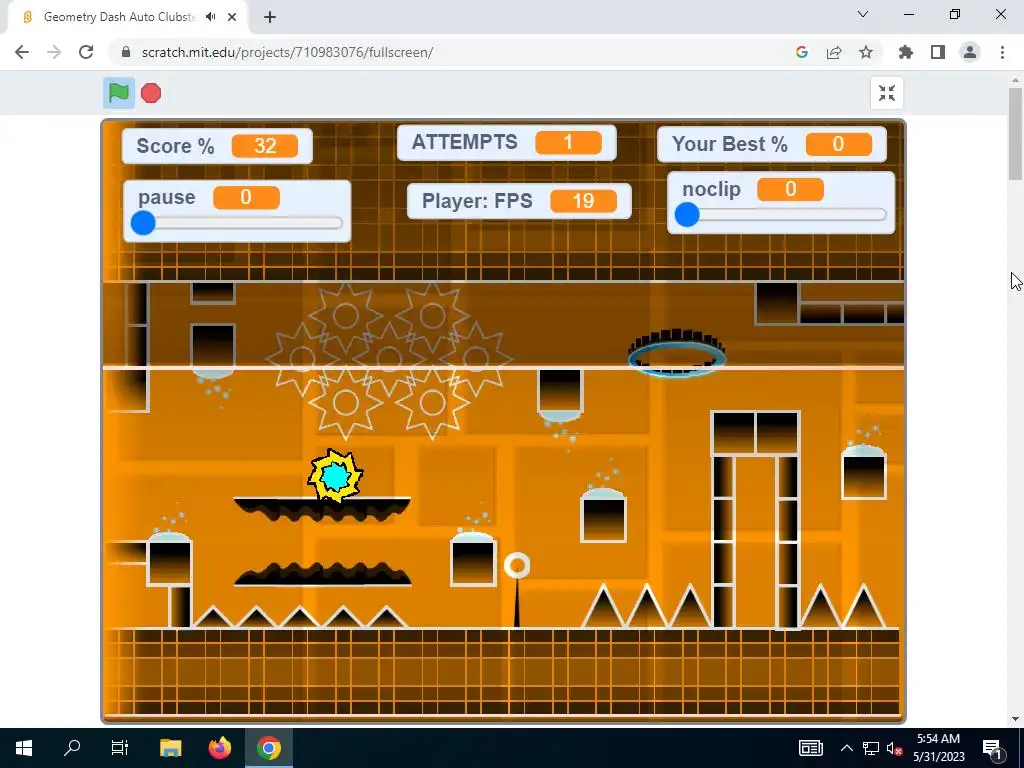The image size is (1024, 768).
Task: Open Task View on the taskbar
Action: (120, 748)
